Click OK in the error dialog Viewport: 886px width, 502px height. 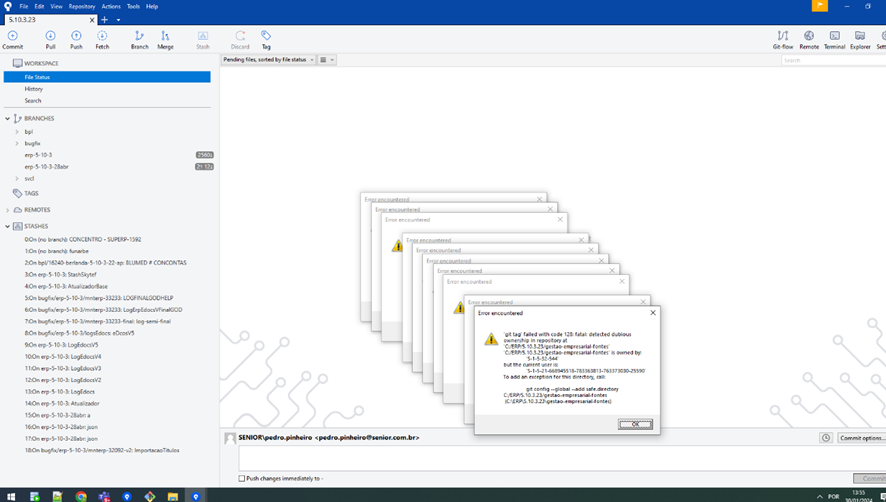point(635,424)
